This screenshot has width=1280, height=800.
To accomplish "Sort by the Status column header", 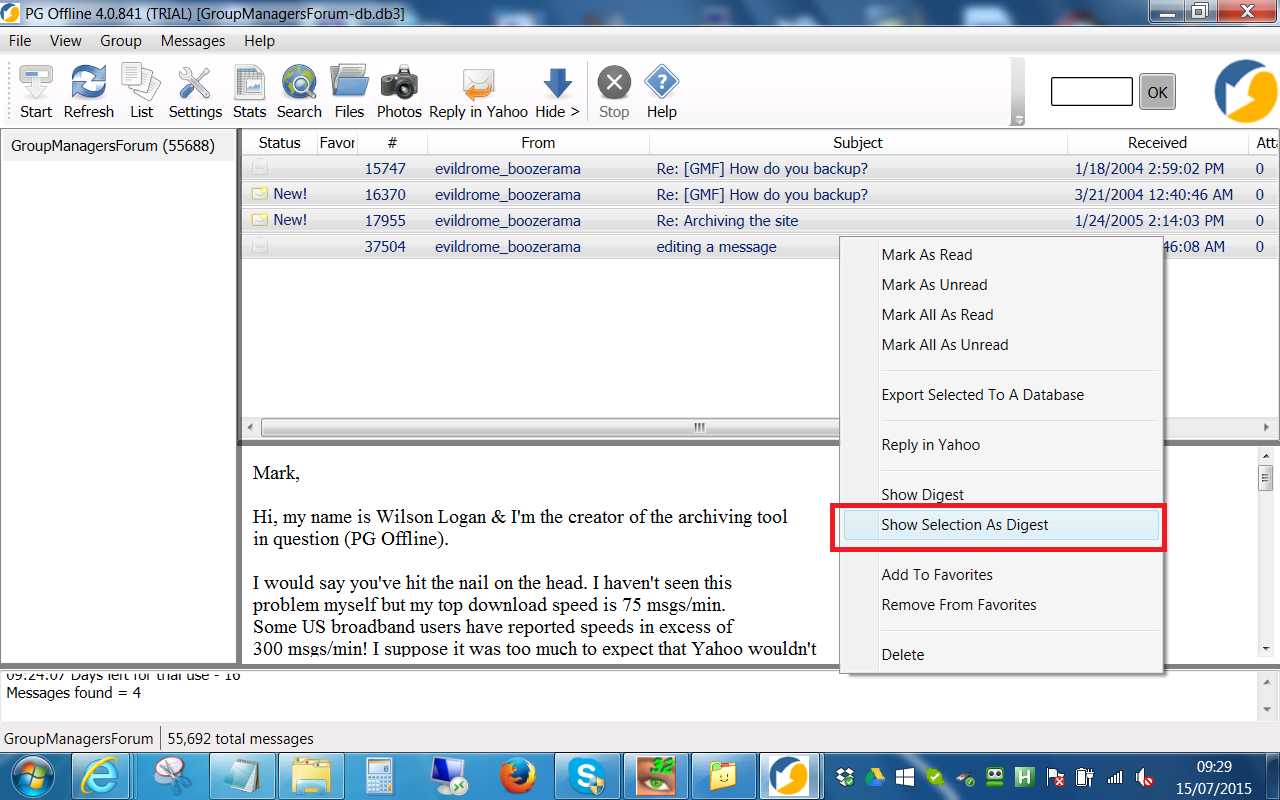I will (x=279, y=143).
